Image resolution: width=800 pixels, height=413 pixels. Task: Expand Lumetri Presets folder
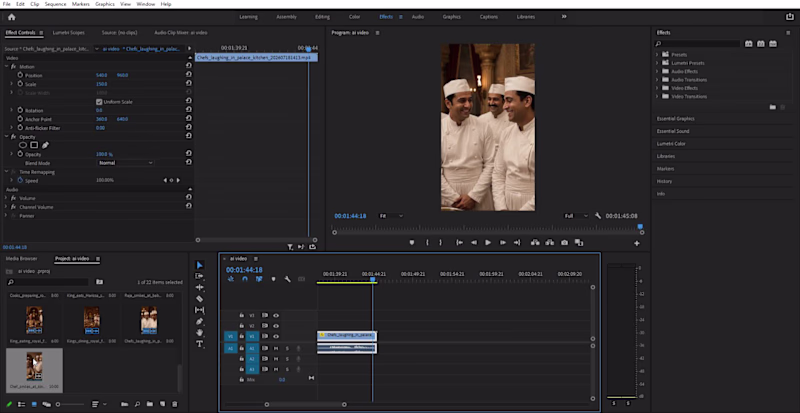(x=657, y=63)
